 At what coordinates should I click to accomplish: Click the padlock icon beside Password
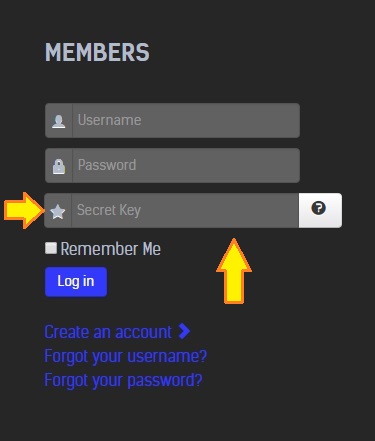[x=59, y=166]
